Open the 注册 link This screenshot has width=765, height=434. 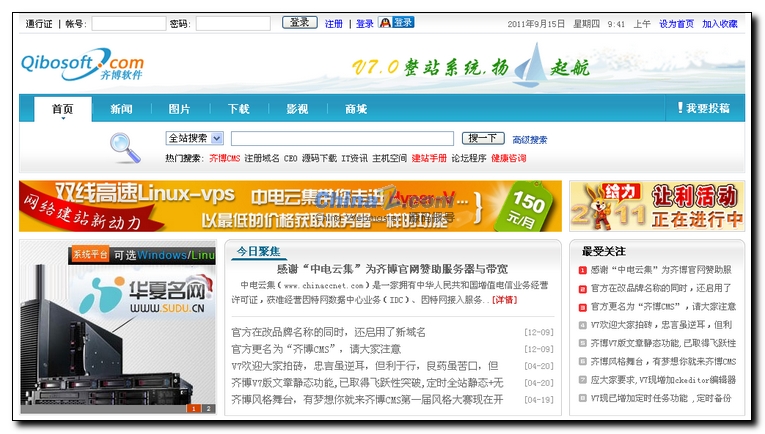tap(334, 23)
